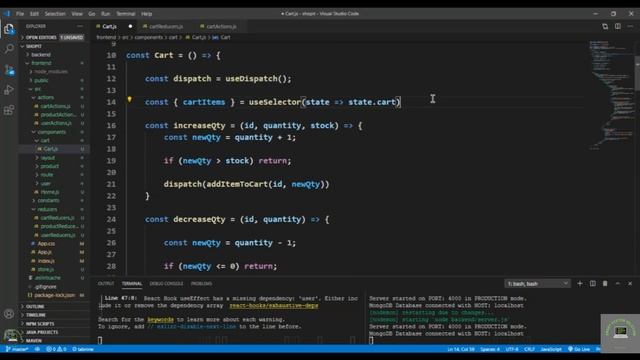The image size is (640, 360).
Task: Create a new terminal with plus icon
Action: click(580, 283)
